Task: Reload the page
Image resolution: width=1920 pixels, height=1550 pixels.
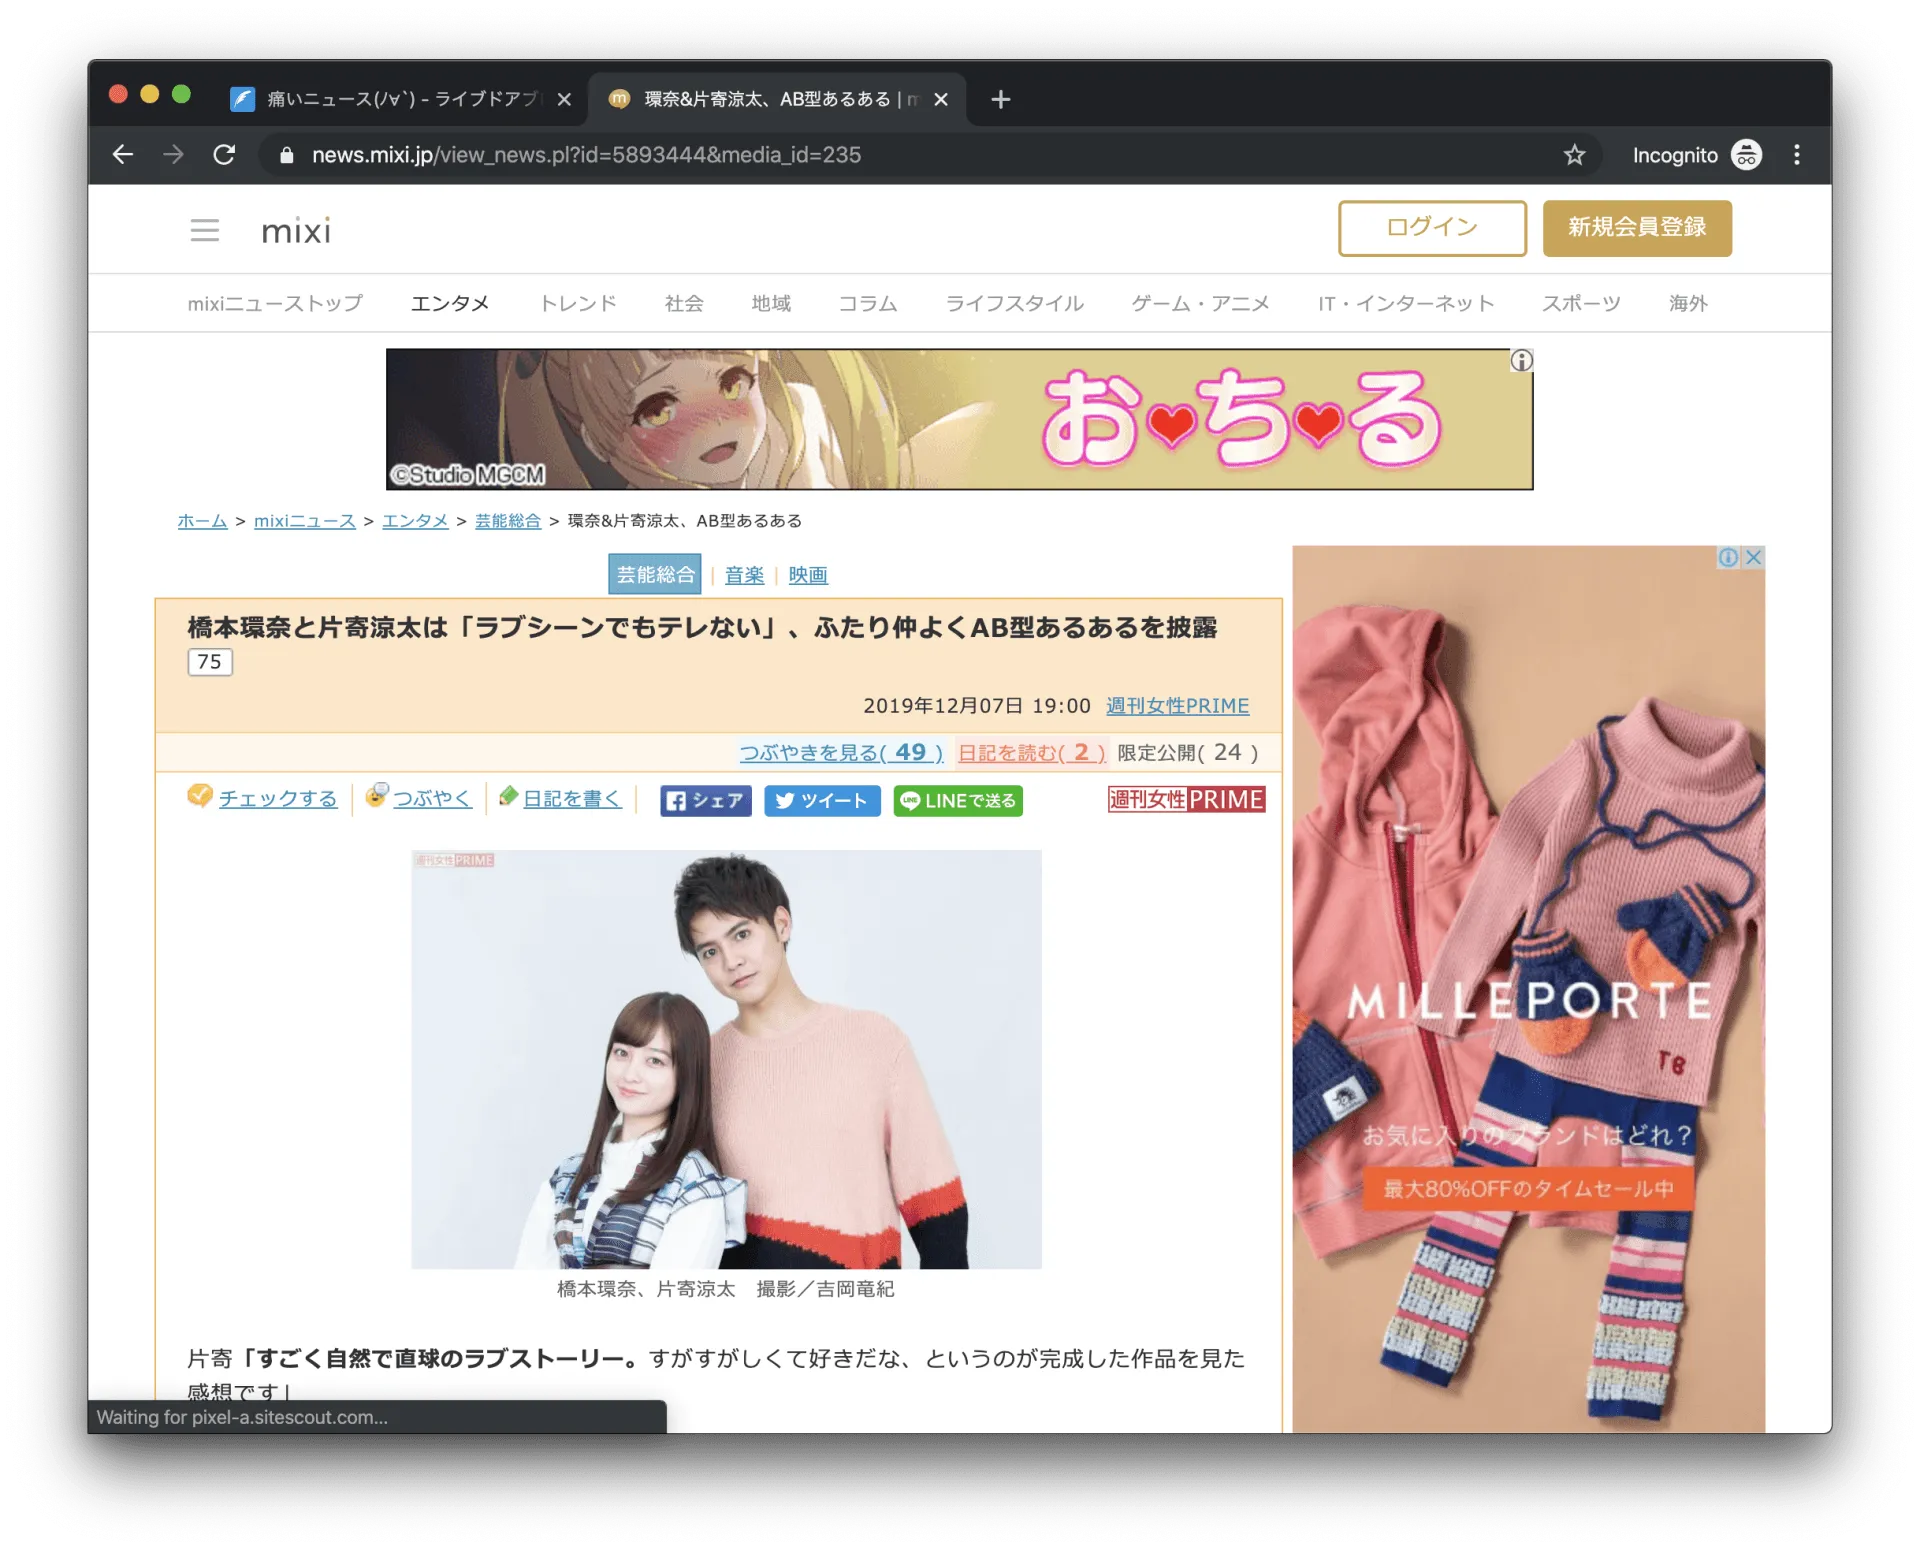Action: 224,155
